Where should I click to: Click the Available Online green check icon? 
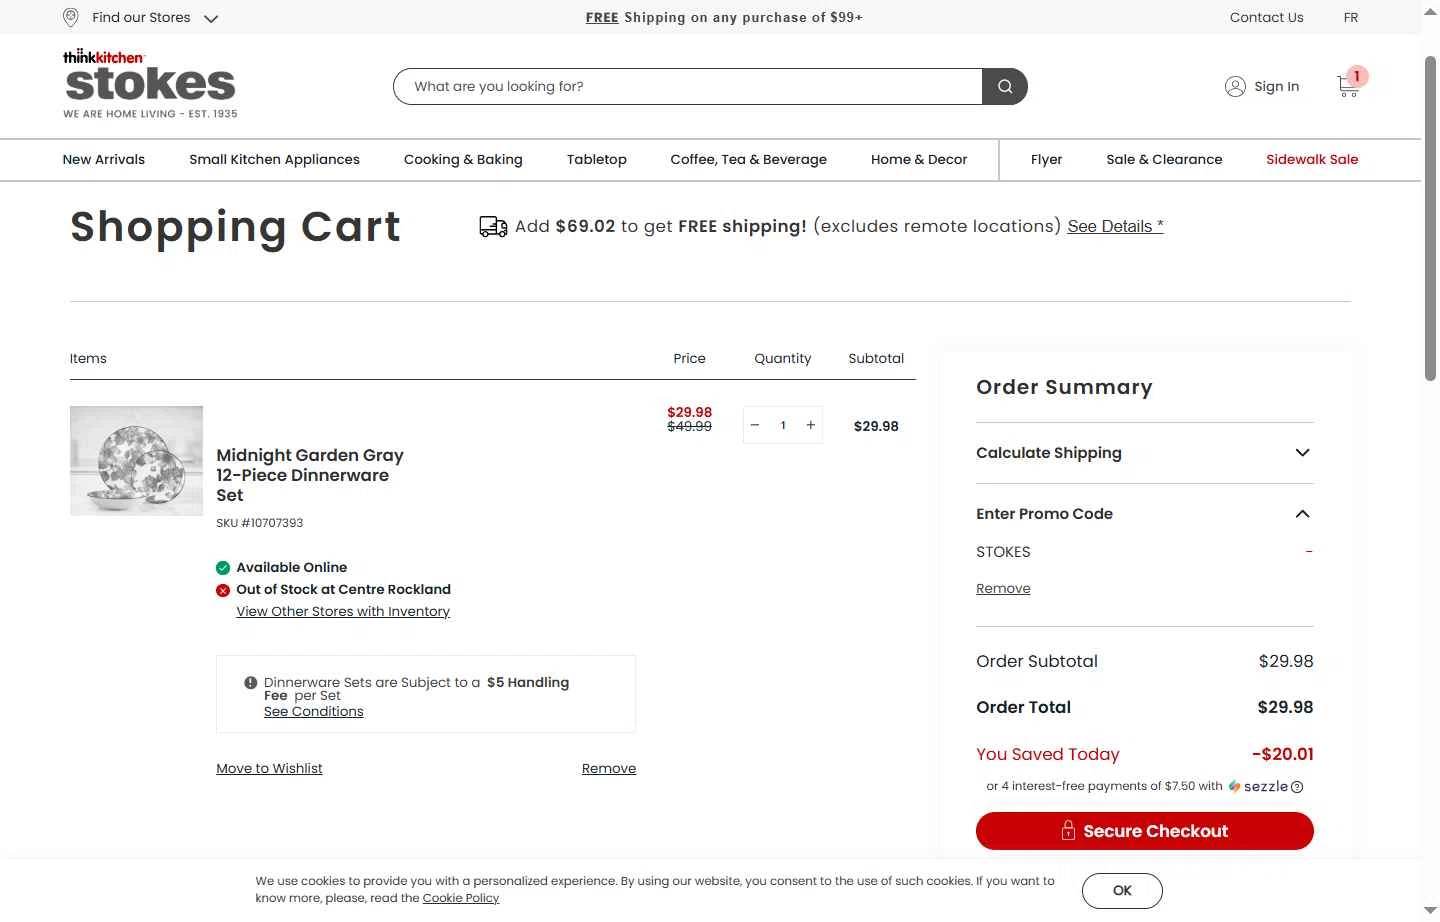point(223,568)
